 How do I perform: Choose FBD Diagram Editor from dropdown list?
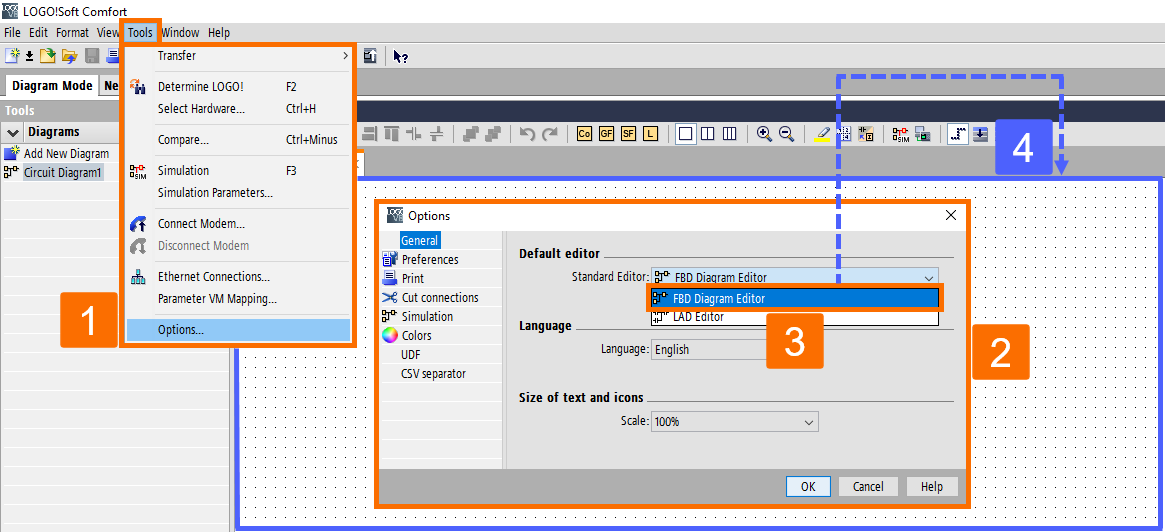click(x=794, y=298)
